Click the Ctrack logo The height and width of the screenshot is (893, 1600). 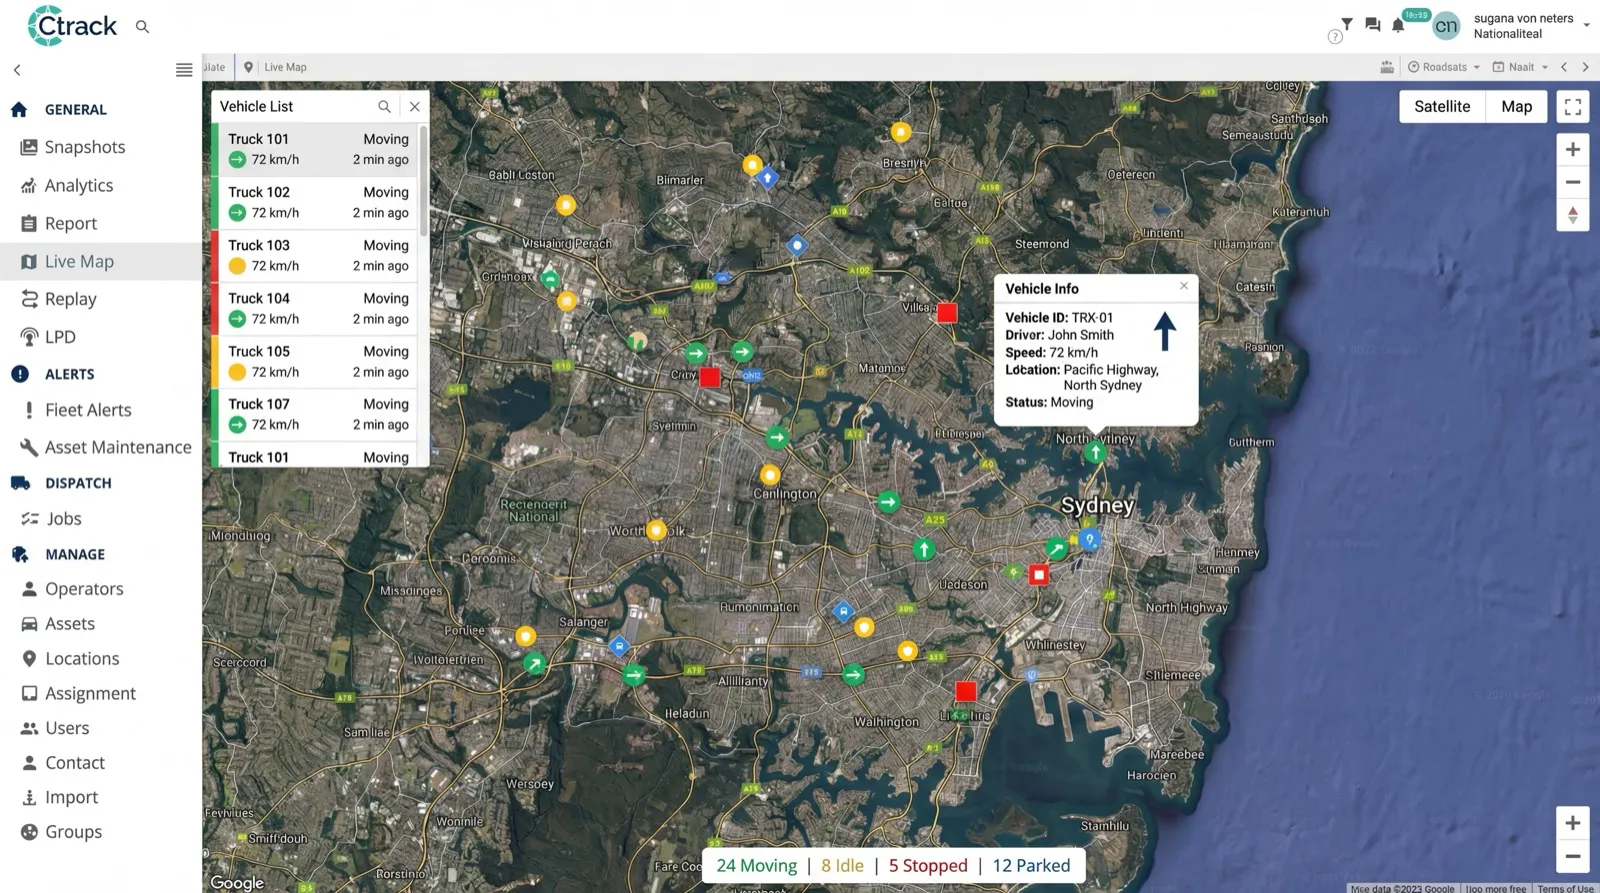point(72,26)
